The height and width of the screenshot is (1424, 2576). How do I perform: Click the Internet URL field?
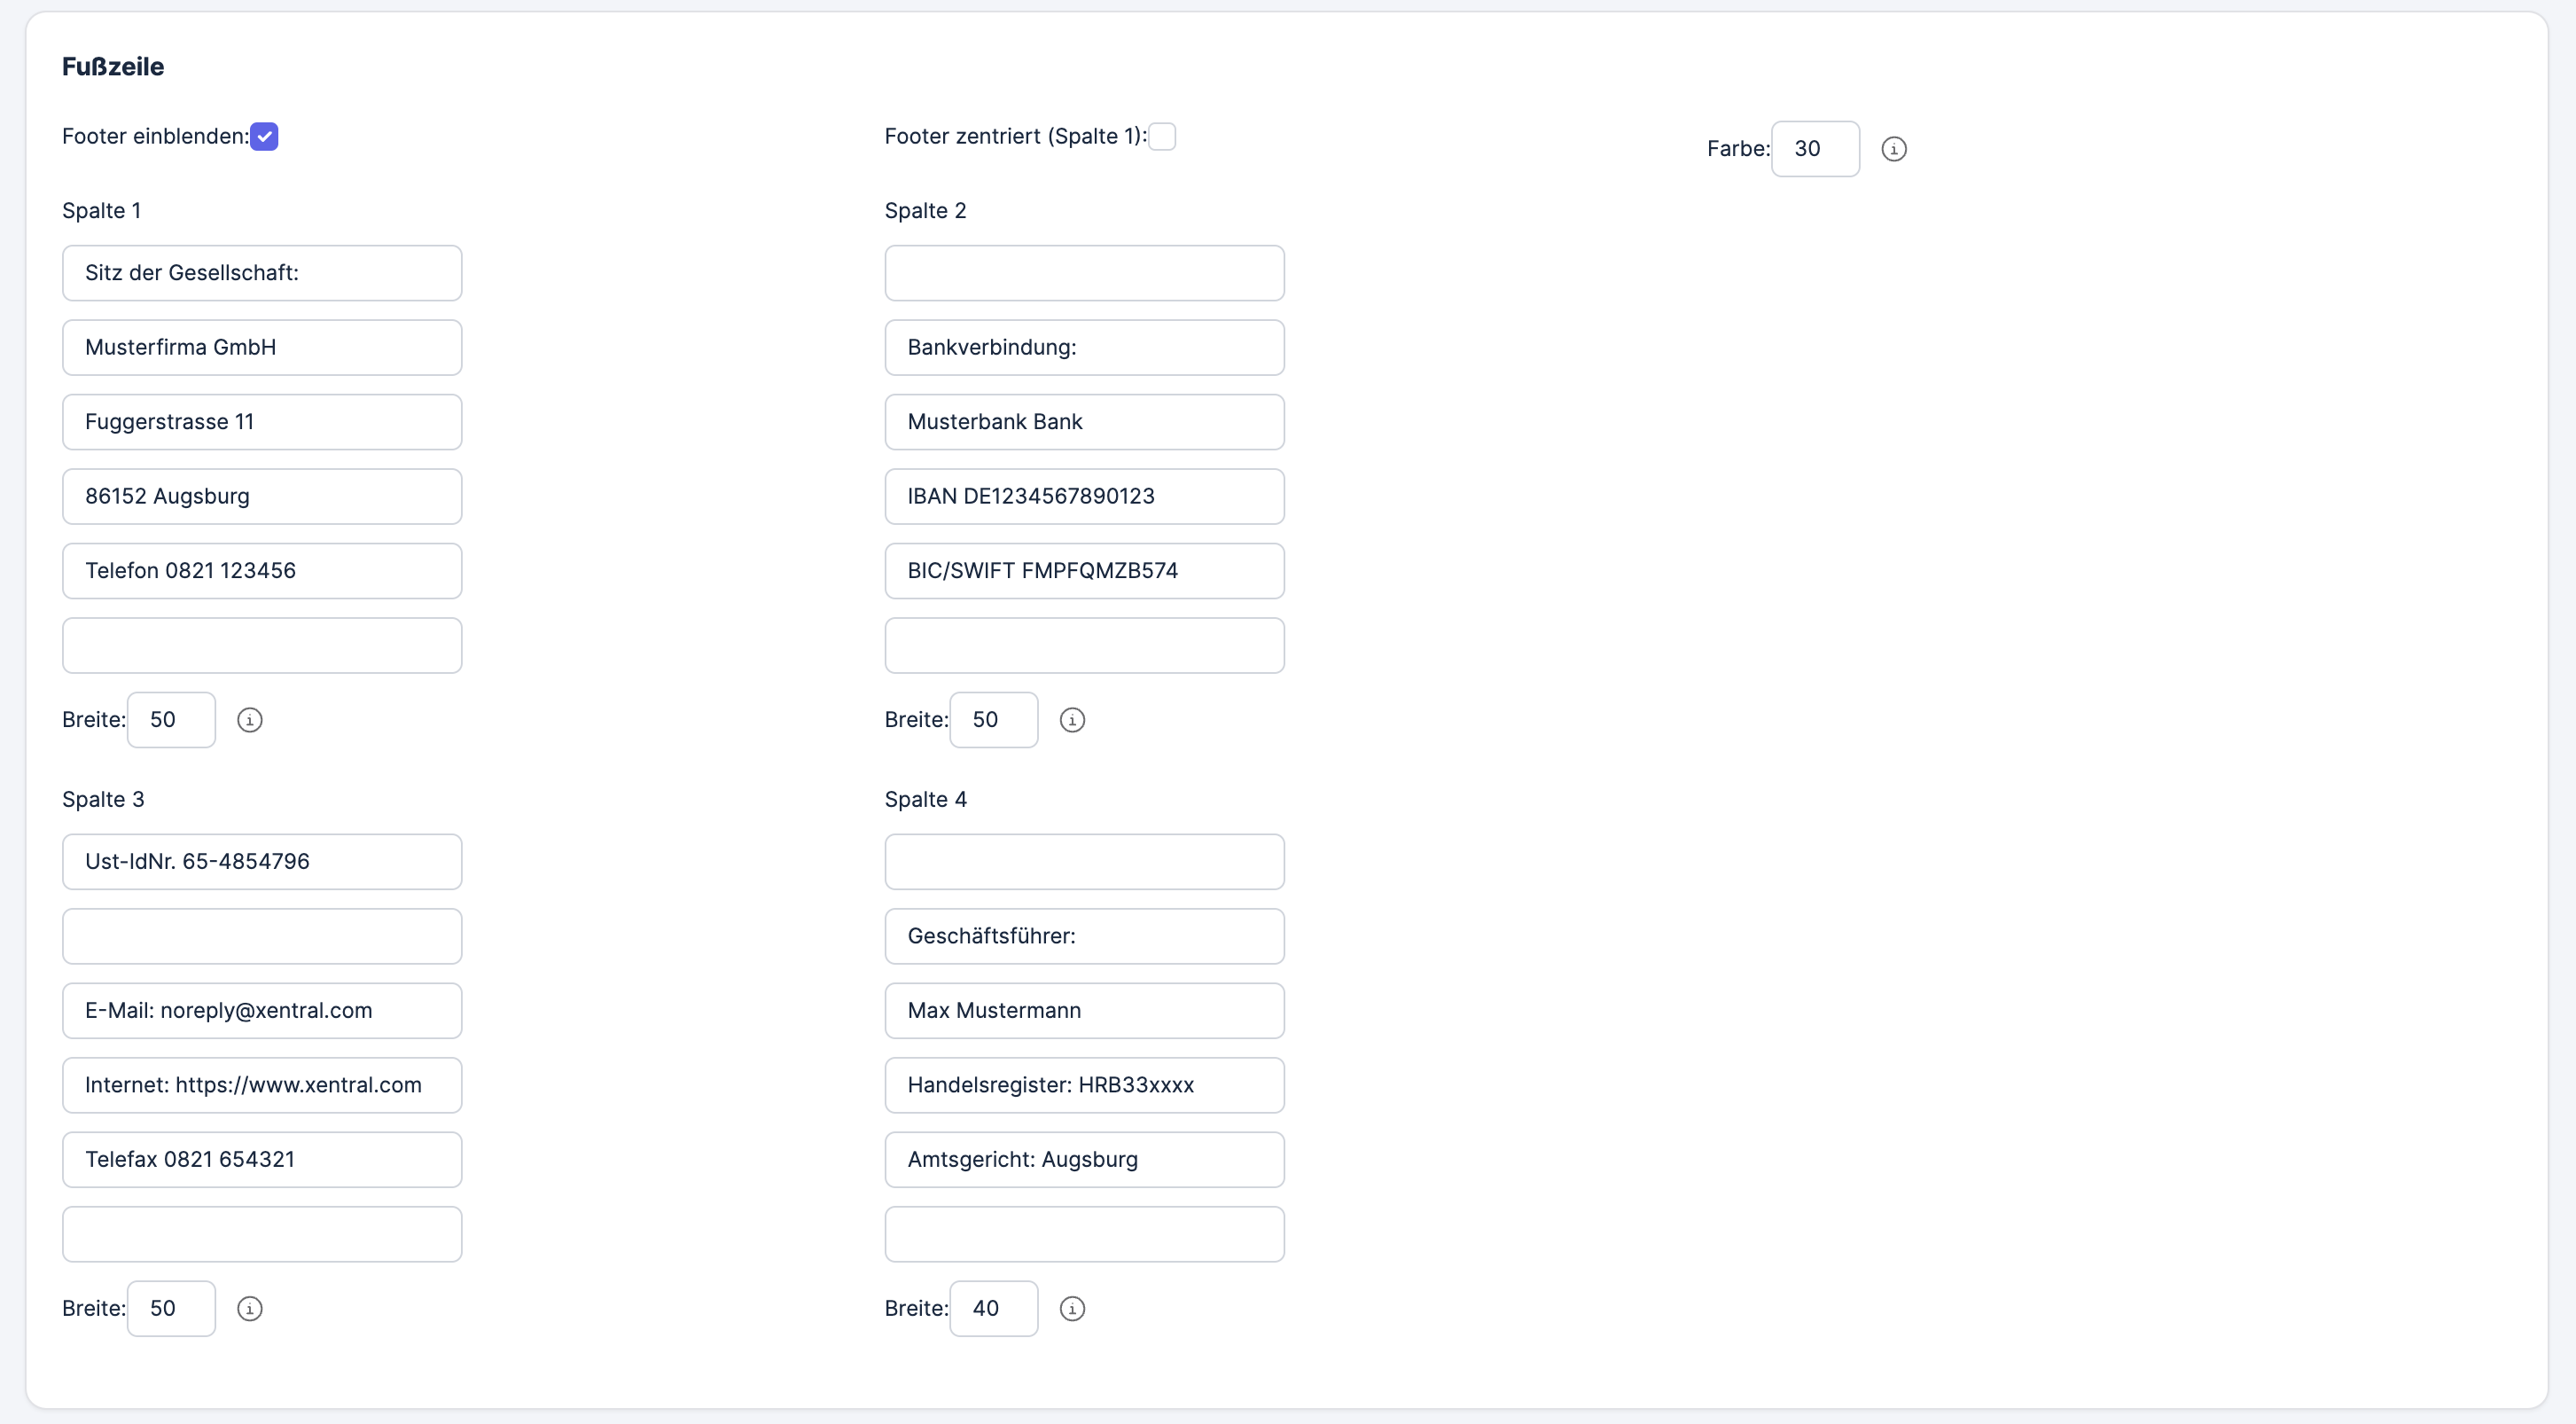(262, 1085)
